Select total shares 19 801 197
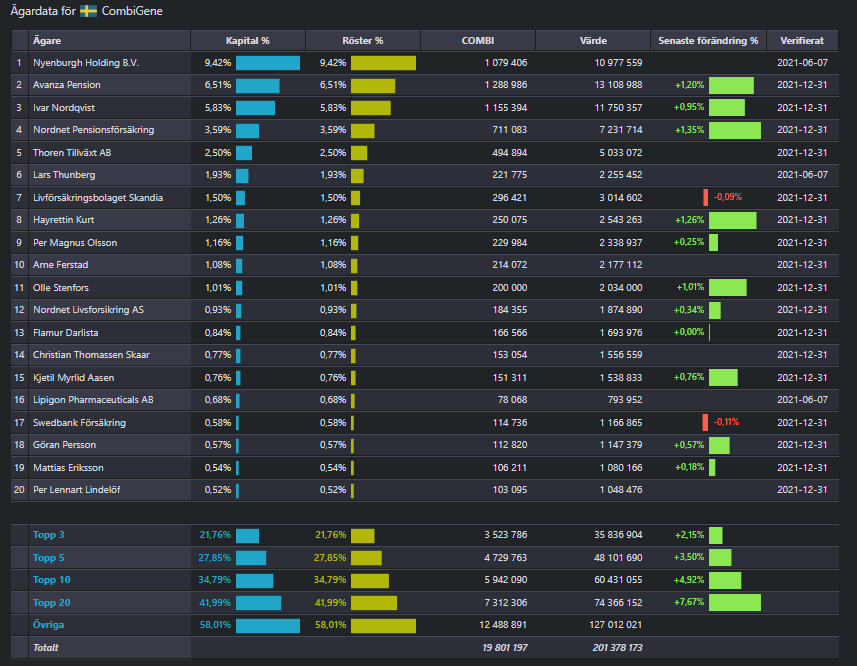Screen dimensions: 857x666 505,647
